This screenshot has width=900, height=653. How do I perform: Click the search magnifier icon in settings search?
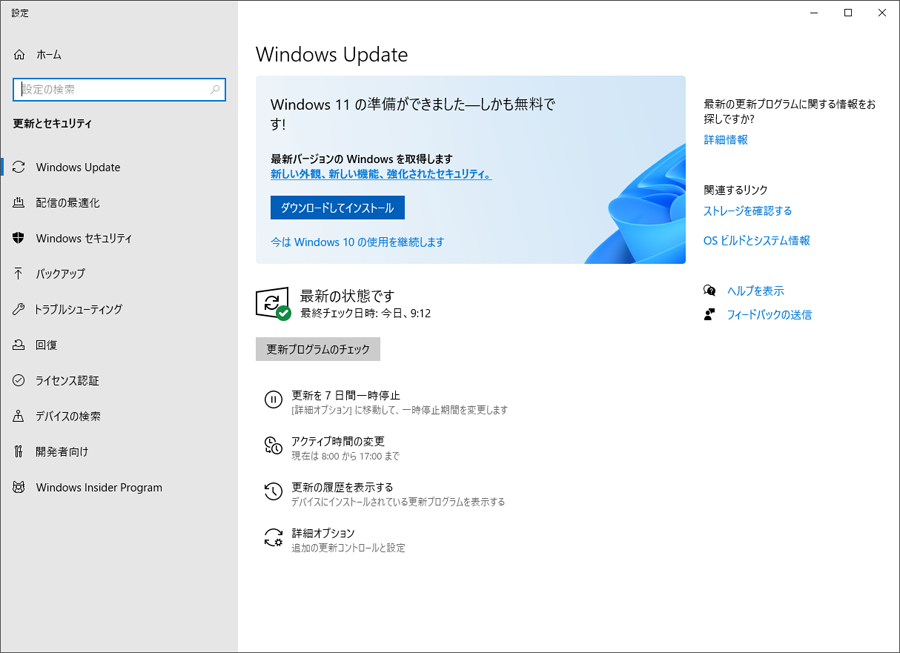tap(215, 90)
